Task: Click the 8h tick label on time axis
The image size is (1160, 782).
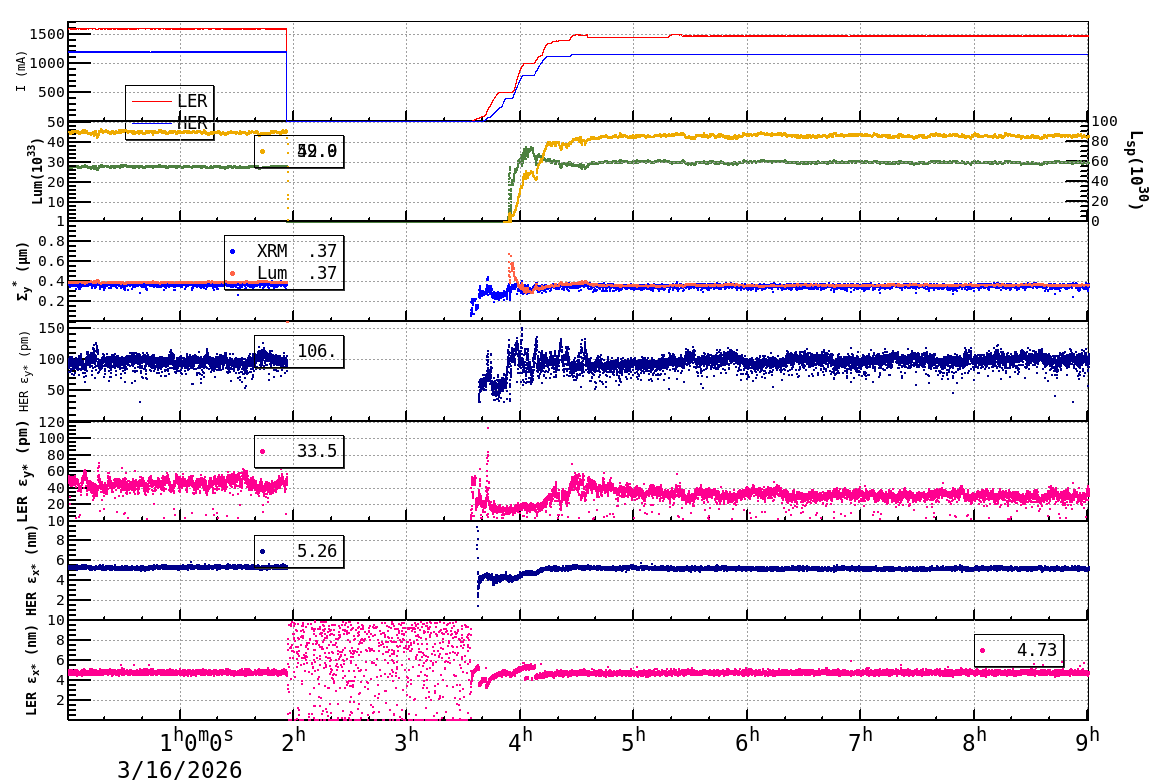Action: (x=974, y=741)
